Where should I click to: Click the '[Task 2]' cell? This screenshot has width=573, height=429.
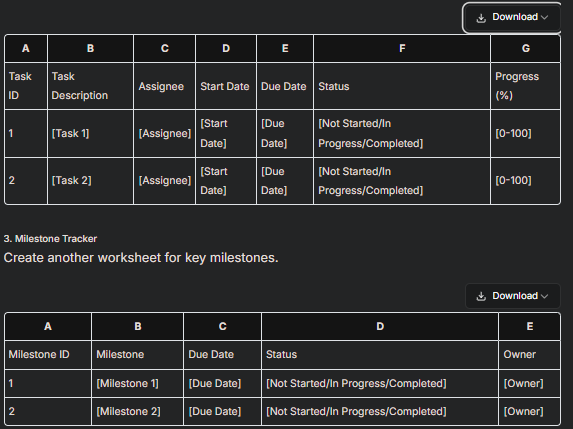pyautogui.click(x=90, y=181)
